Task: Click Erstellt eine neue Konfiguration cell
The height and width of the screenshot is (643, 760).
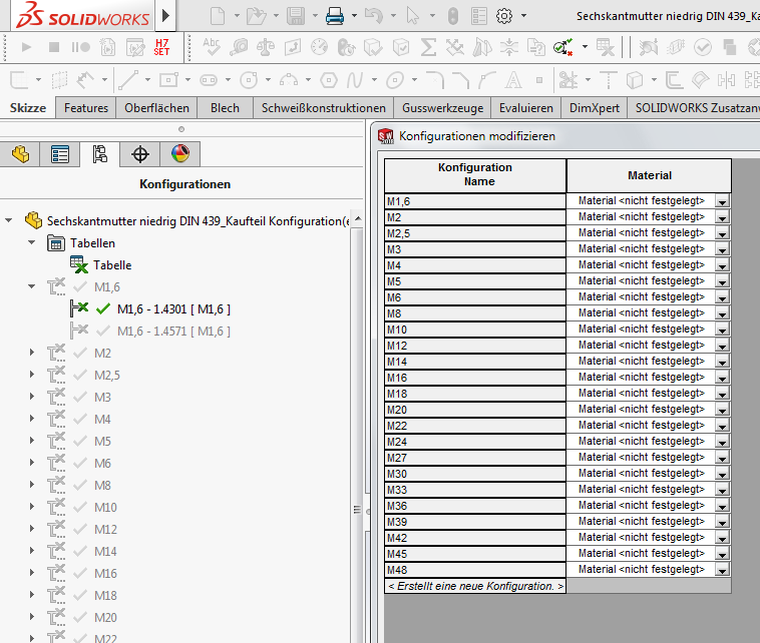Action: click(475, 586)
